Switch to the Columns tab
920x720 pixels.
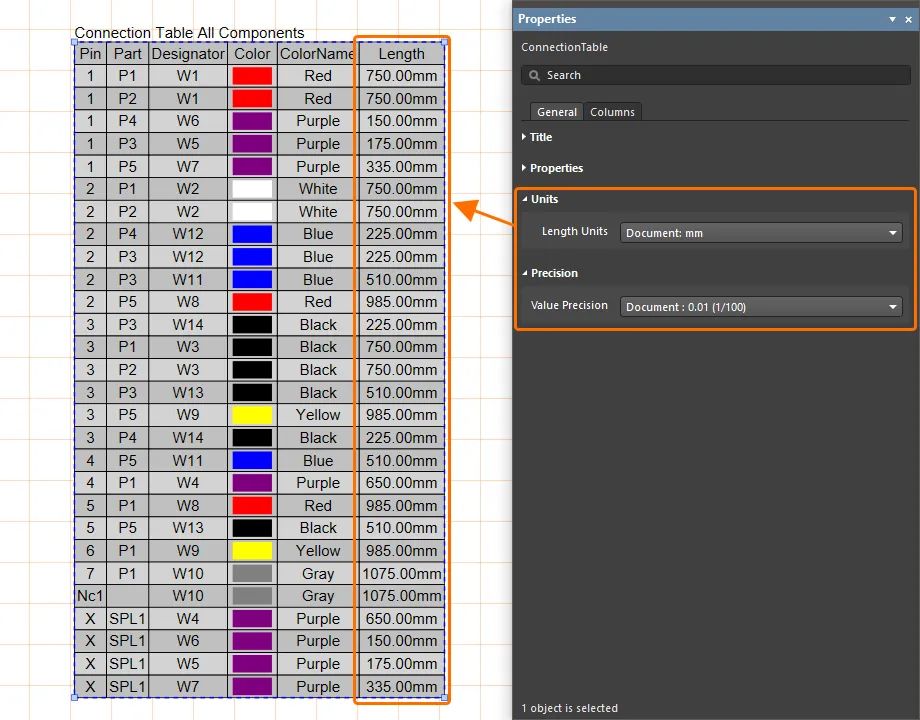click(x=612, y=112)
